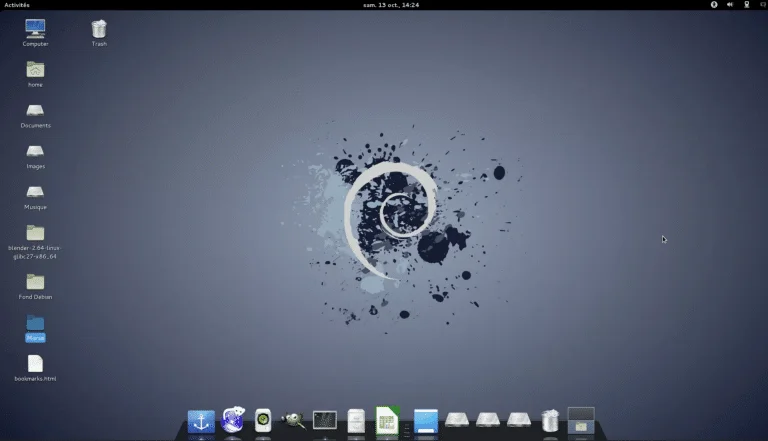This screenshot has height=441, width=768.
Task: Select the Musique folder on desktop
Action: [35, 192]
